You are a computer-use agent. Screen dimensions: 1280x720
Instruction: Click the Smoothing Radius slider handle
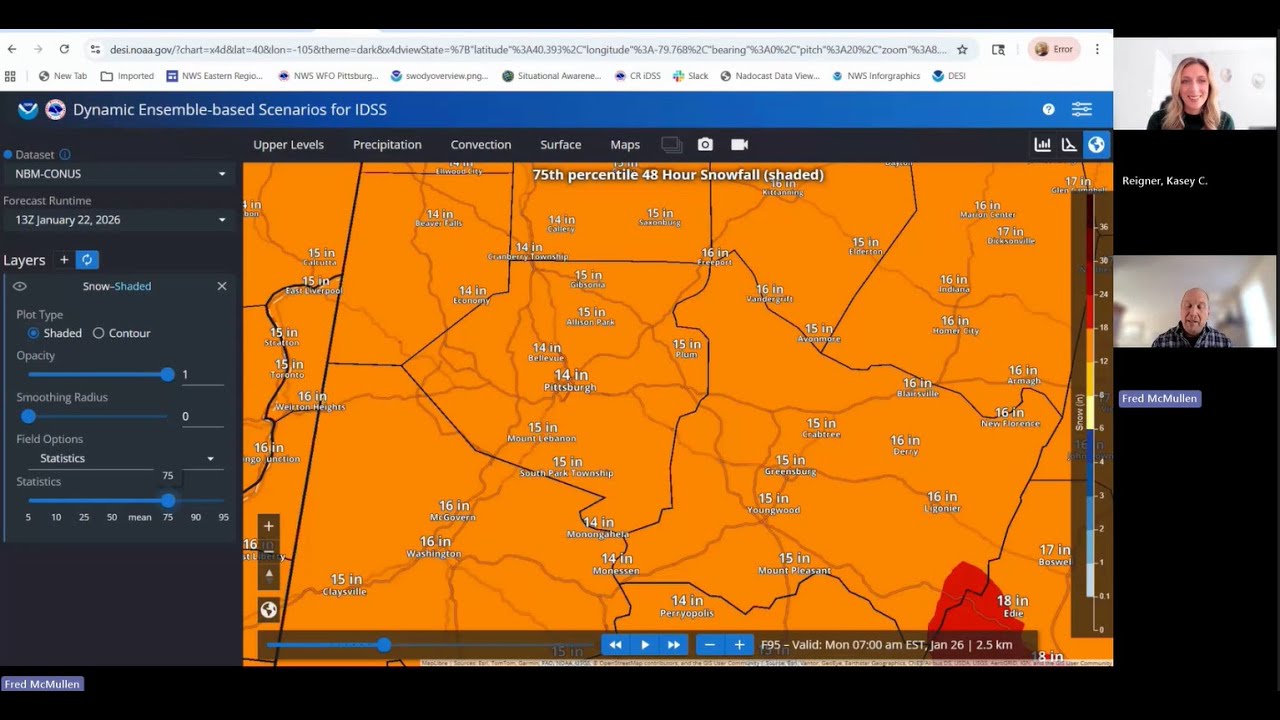point(28,416)
